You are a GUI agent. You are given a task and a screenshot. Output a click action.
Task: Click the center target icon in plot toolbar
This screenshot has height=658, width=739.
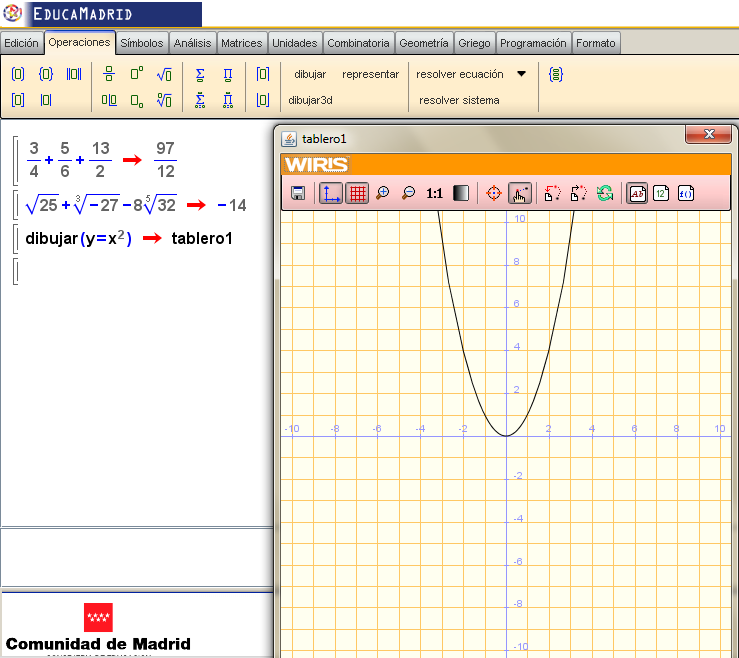pos(493,193)
